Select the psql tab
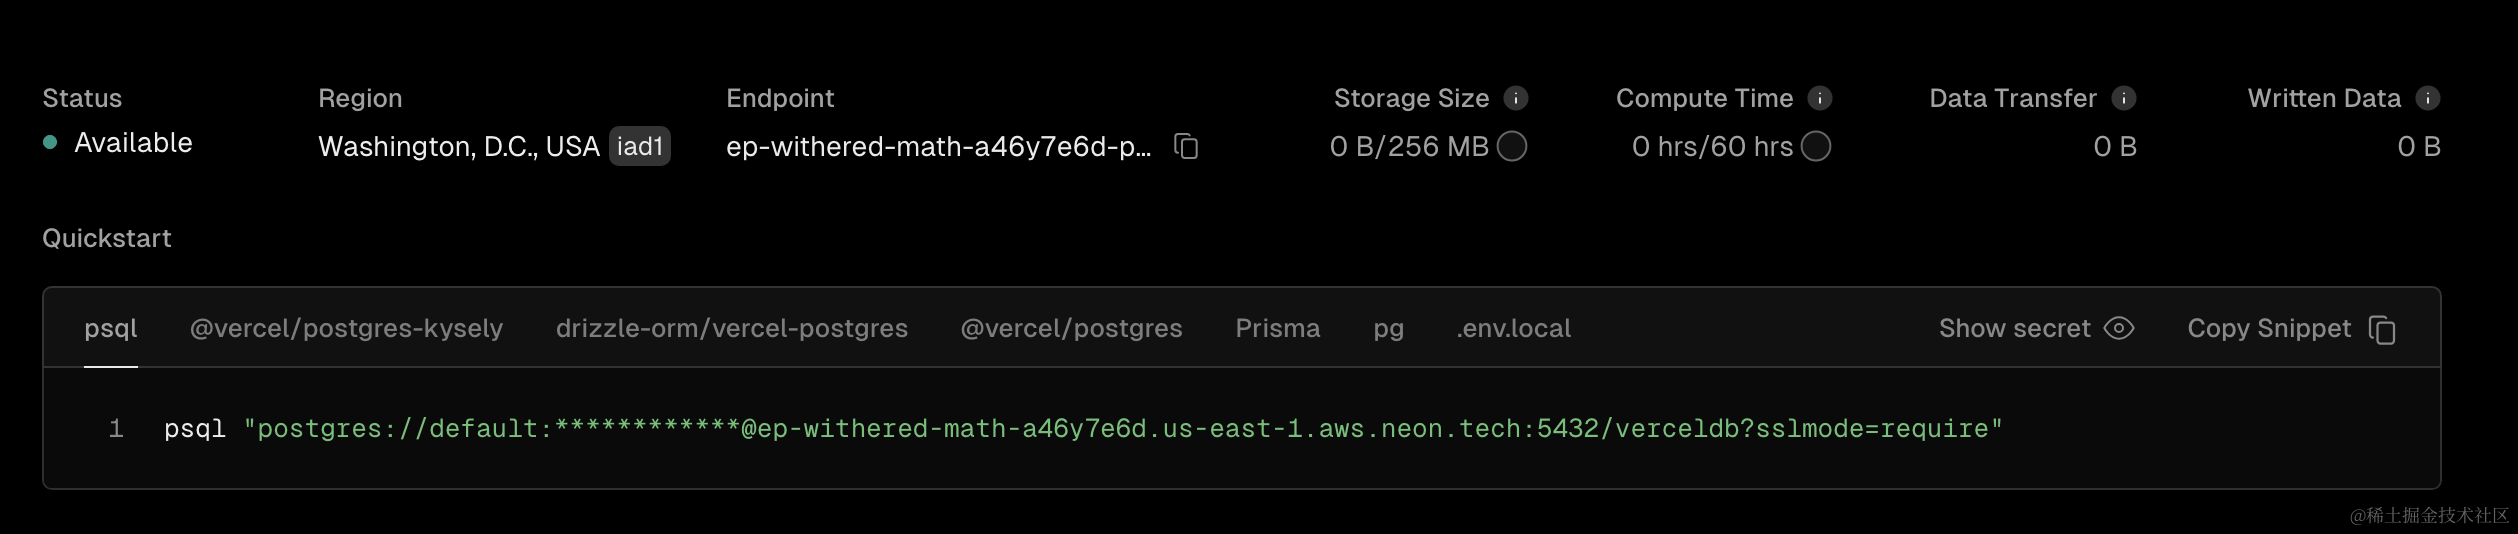 pos(111,328)
